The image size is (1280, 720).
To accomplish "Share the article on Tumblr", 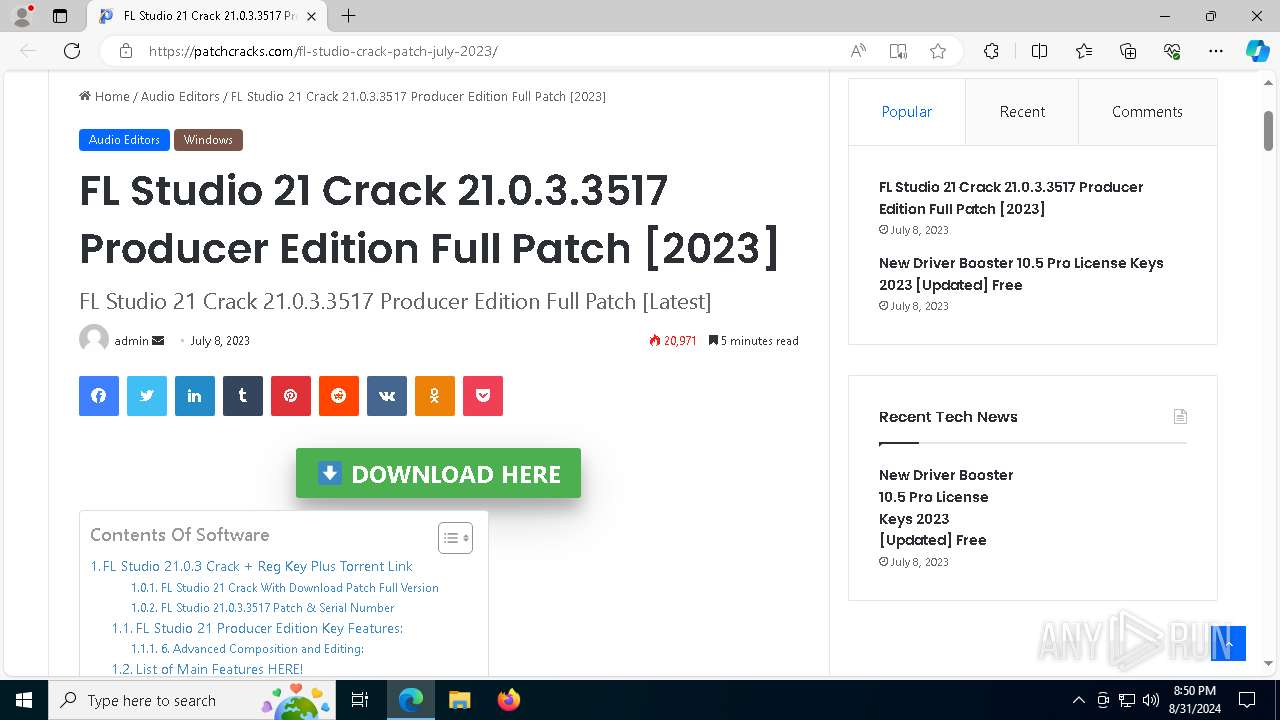I will click(243, 396).
